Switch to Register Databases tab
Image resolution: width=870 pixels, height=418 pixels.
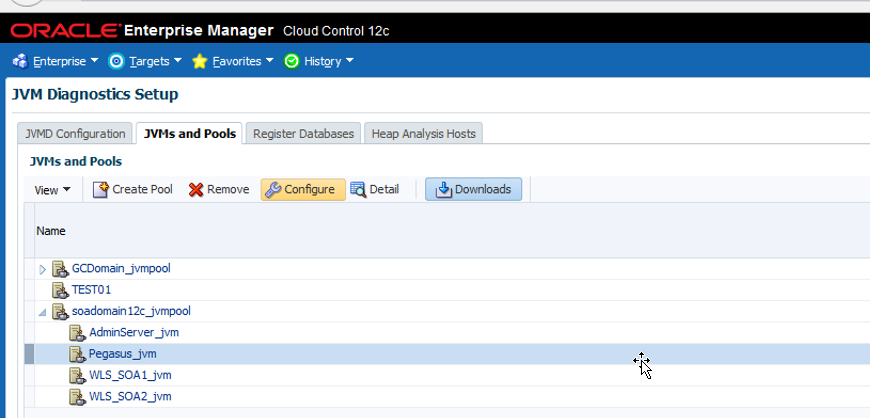pyautogui.click(x=304, y=134)
